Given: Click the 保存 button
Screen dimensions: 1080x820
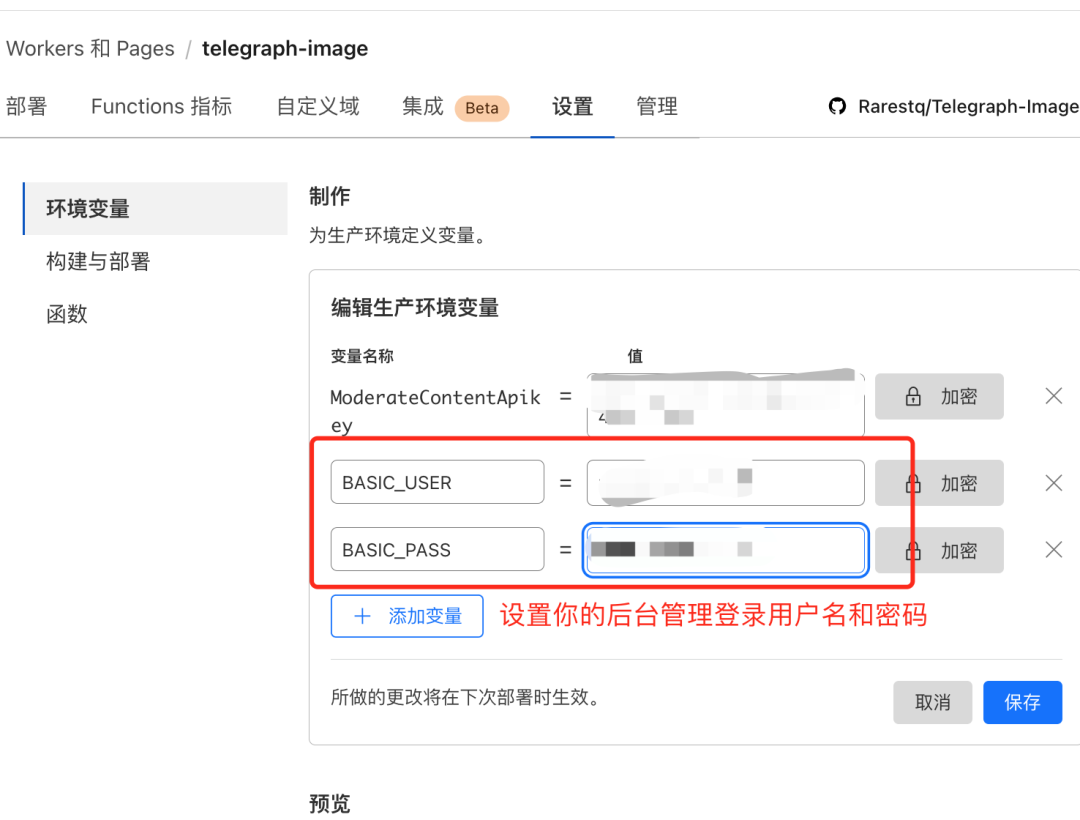Looking at the screenshot, I should coord(1022,702).
